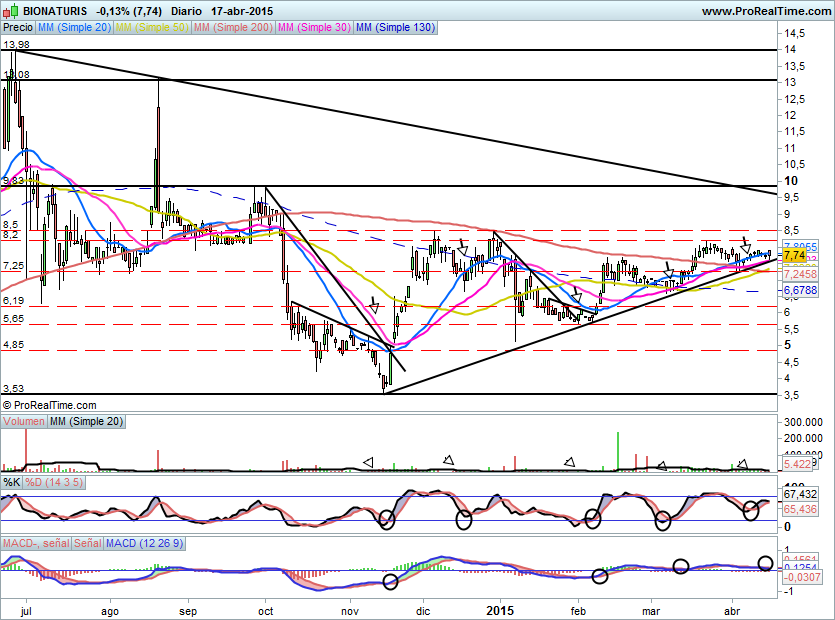Click the date 17-abr-2015 in the header
Screen dimensions: 835x620
pos(242,11)
